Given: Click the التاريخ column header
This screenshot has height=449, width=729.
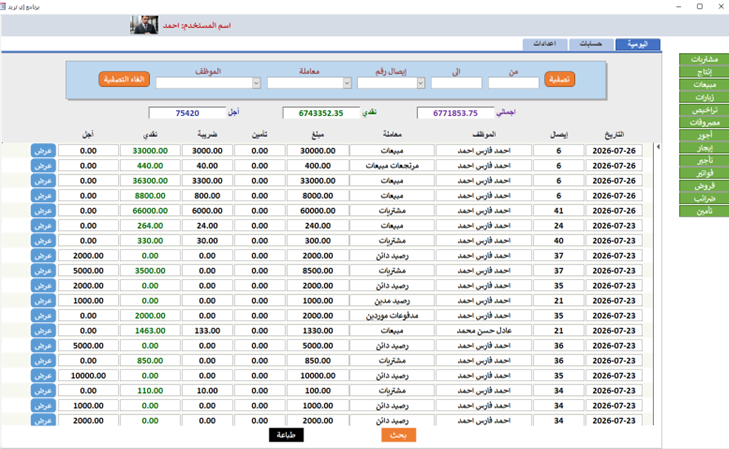Looking at the screenshot, I should [614, 134].
